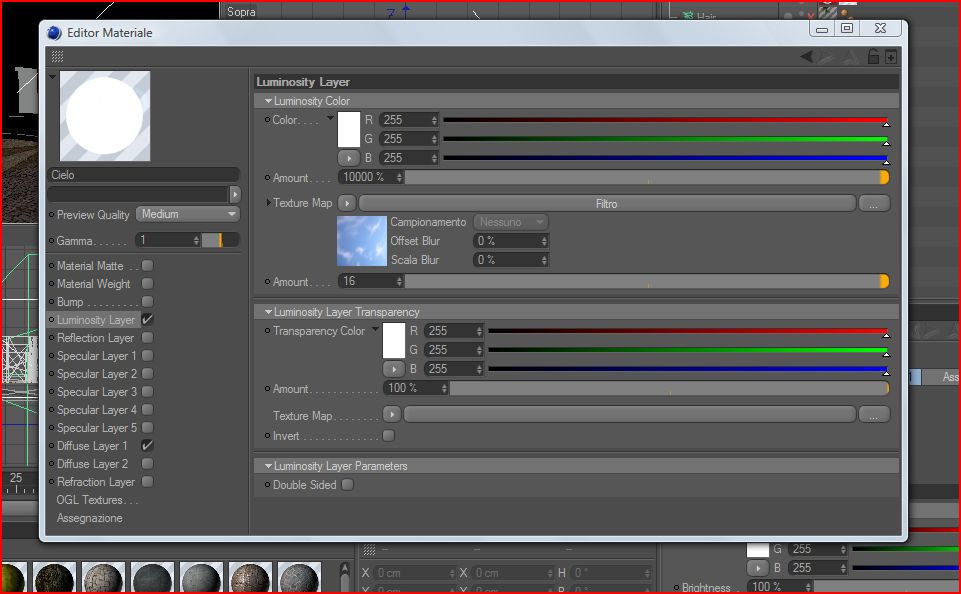This screenshot has width=961, height=594.
Task: Browse file with transparency Texture Map ellipsis
Action: tap(873, 415)
